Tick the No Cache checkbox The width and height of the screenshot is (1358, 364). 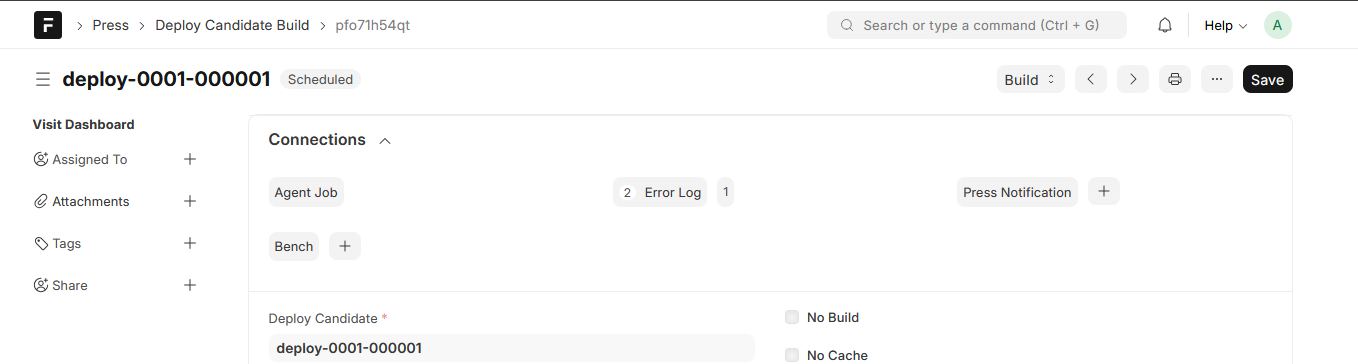tap(792, 355)
